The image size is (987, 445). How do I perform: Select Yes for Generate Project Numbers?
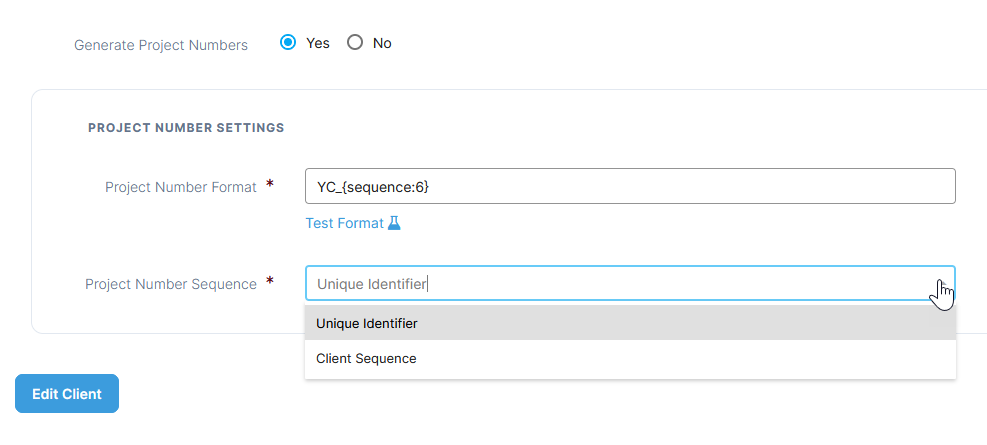(288, 43)
